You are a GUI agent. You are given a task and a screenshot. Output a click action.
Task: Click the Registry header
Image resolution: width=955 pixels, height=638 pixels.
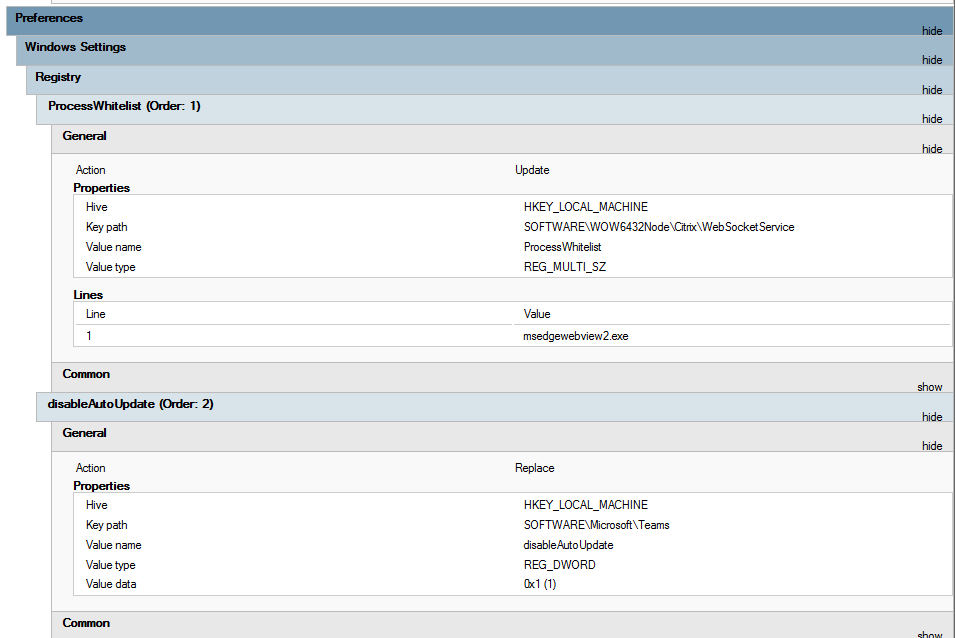click(490, 80)
